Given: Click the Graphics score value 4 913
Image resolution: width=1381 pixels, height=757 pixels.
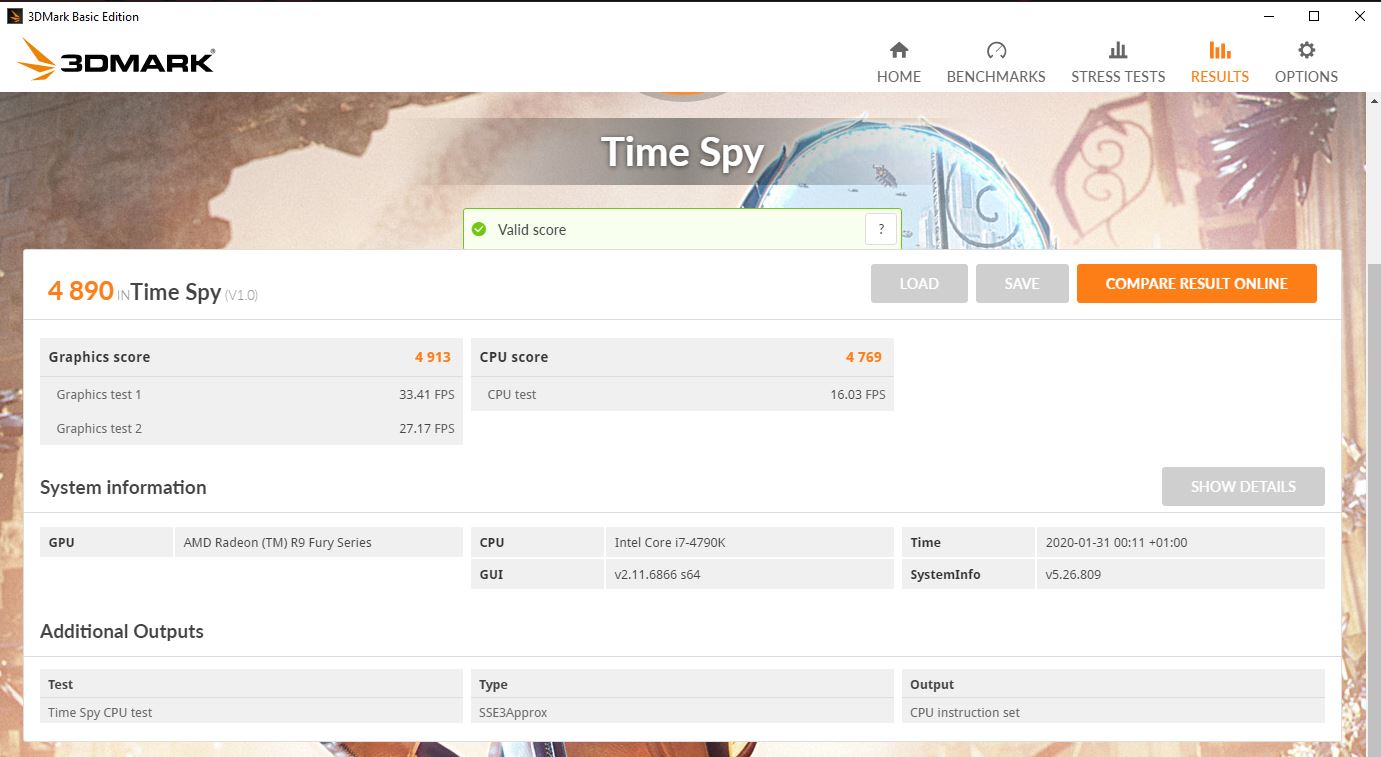Looking at the screenshot, I should click(433, 357).
